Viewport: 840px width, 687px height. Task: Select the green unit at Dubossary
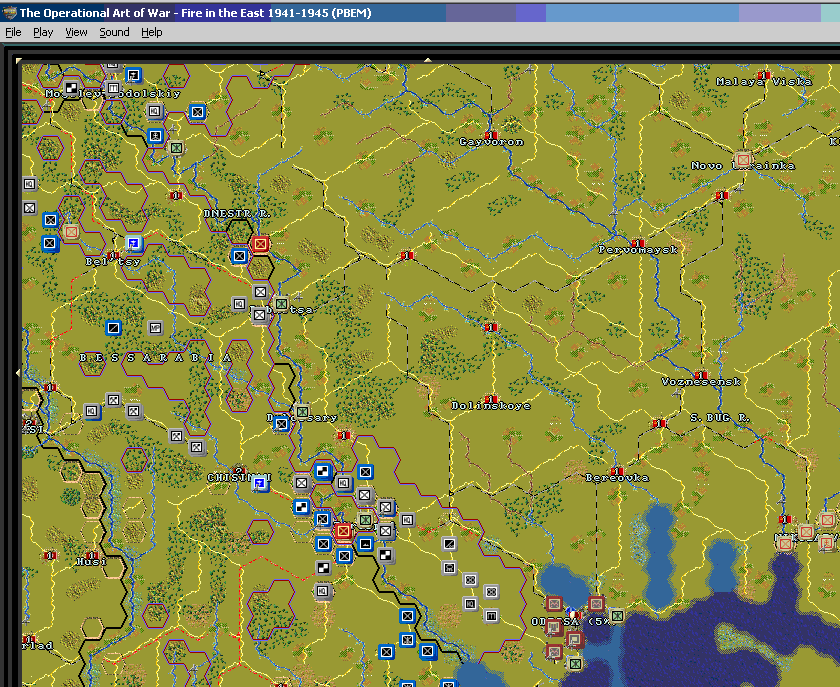point(302,412)
